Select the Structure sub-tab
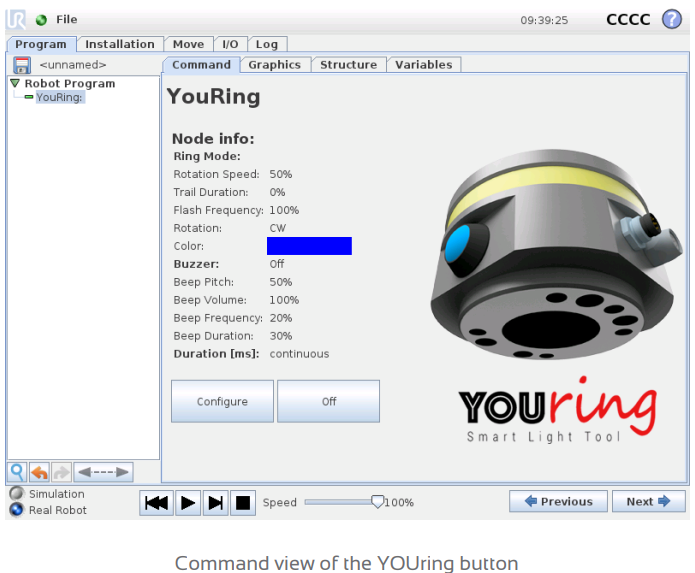Image resolution: width=695 pixels, height=573 pixels. [x=348, y=65]
